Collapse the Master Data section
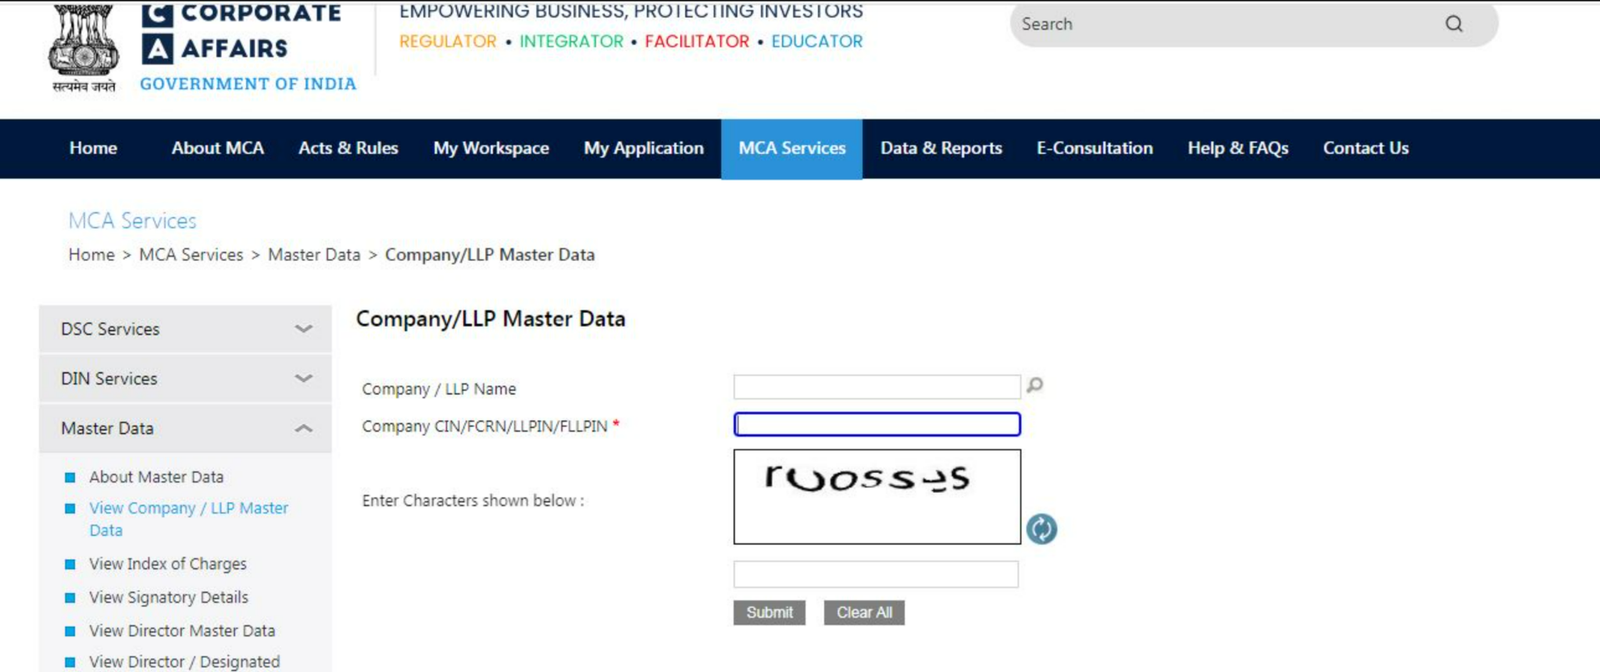Screen dimensions: 1600x672 pyautogui.click(x=303, y=429)
